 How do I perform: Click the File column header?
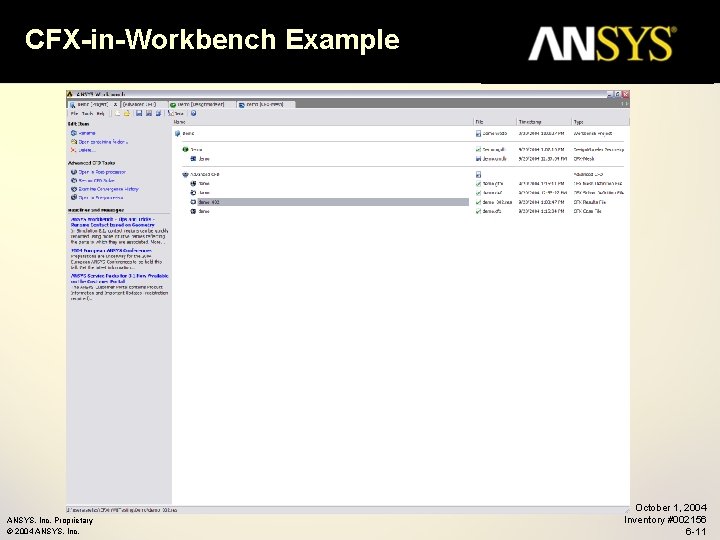point(495,122)
